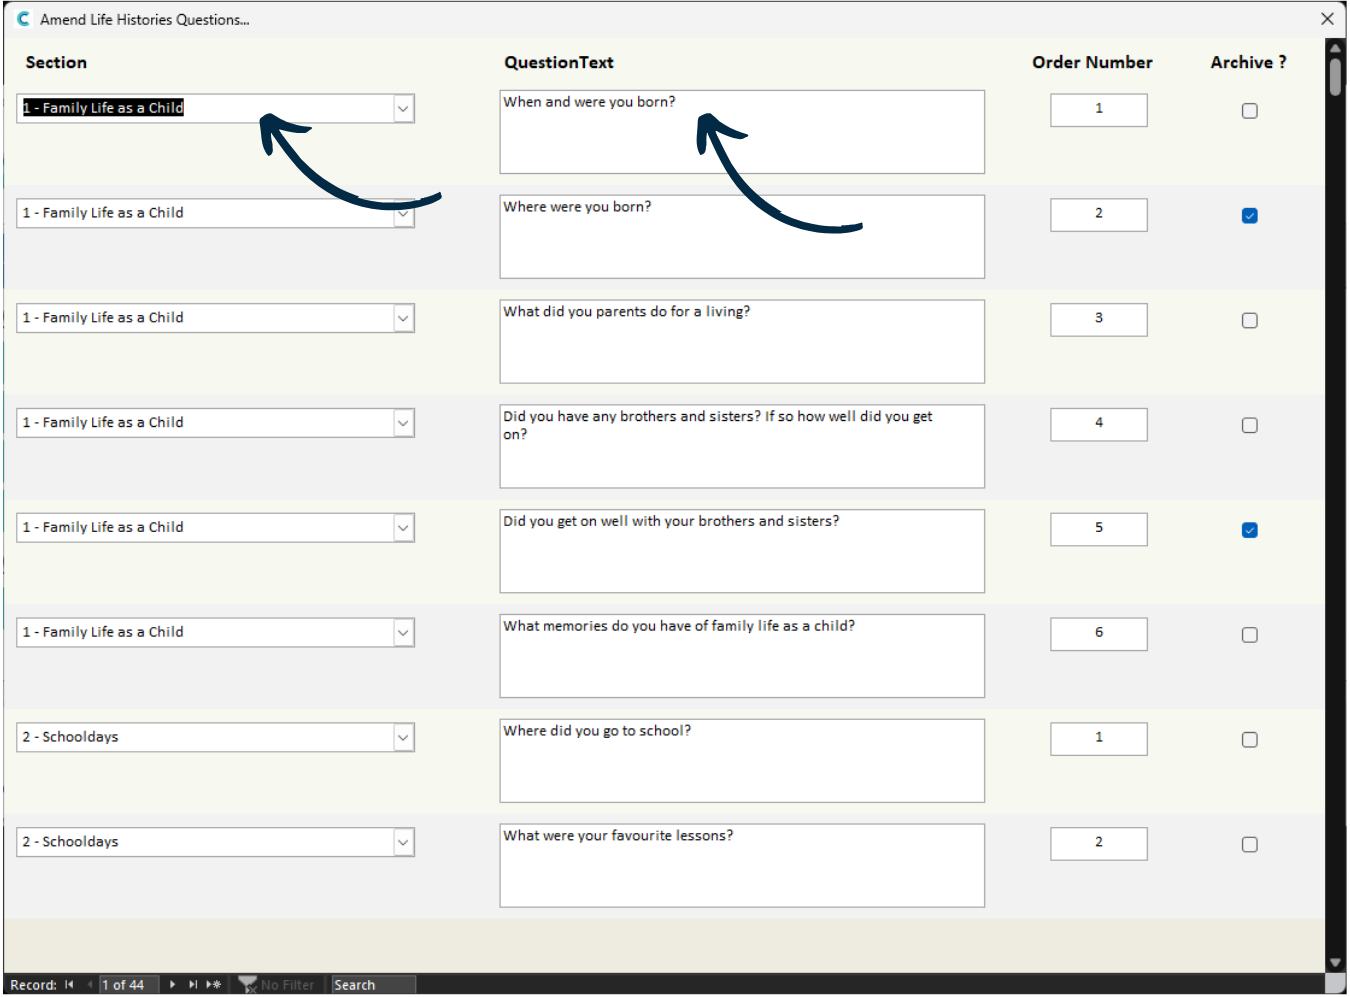Tick Archive for favourite lessons question

point(1249,845)
